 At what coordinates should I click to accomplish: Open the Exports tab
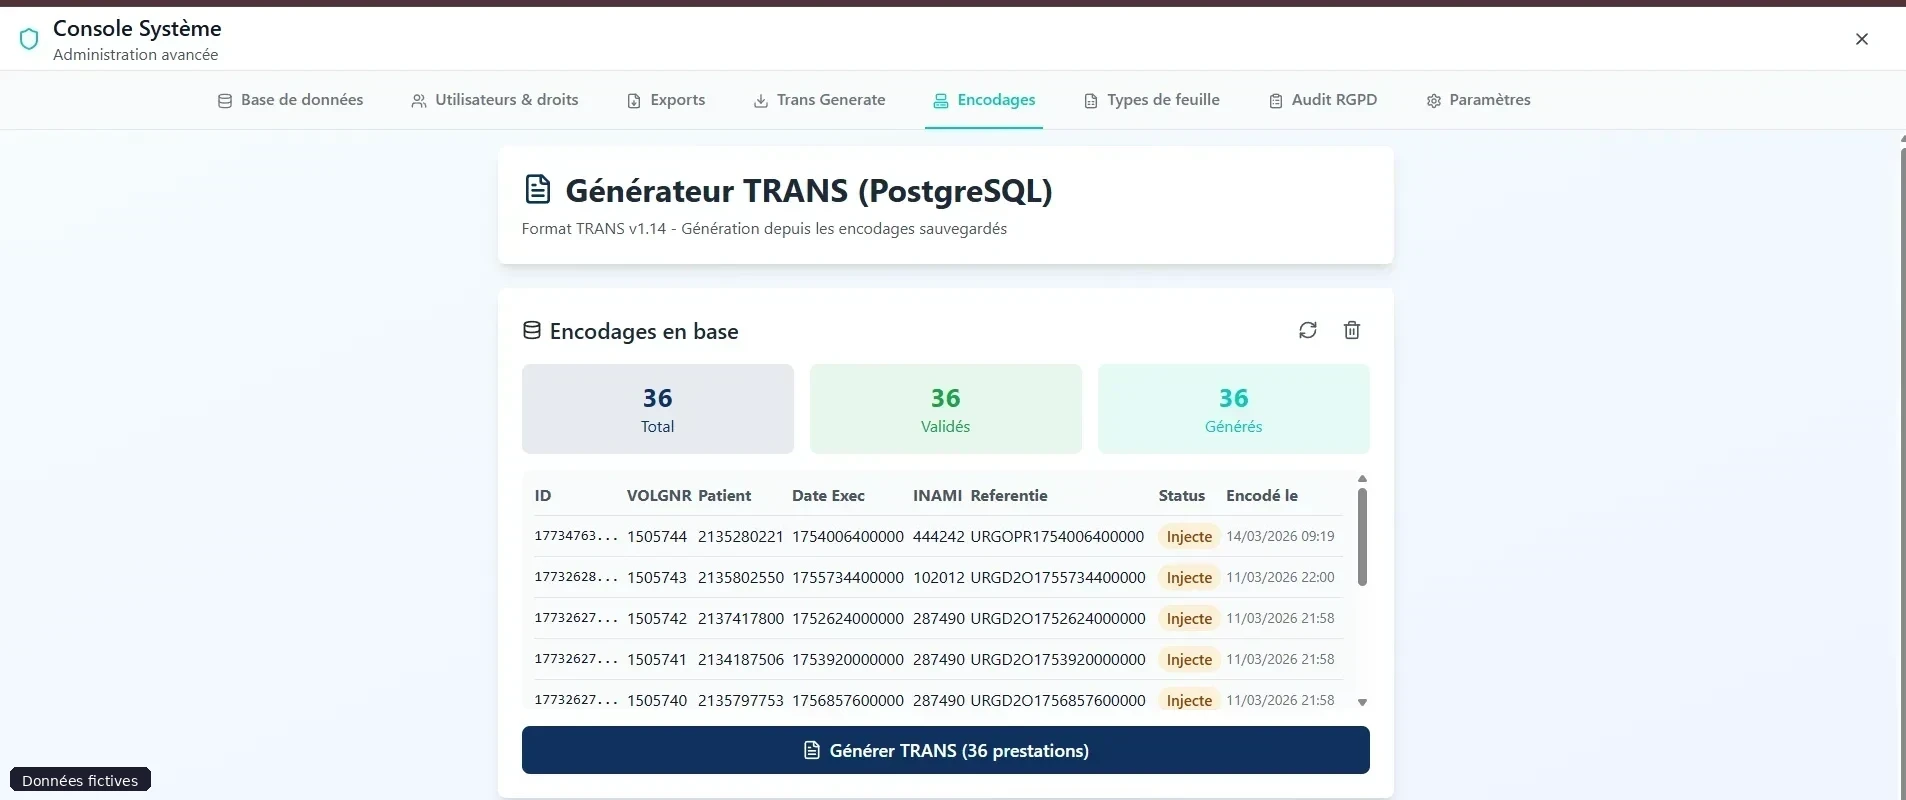(x=666, y=100)
